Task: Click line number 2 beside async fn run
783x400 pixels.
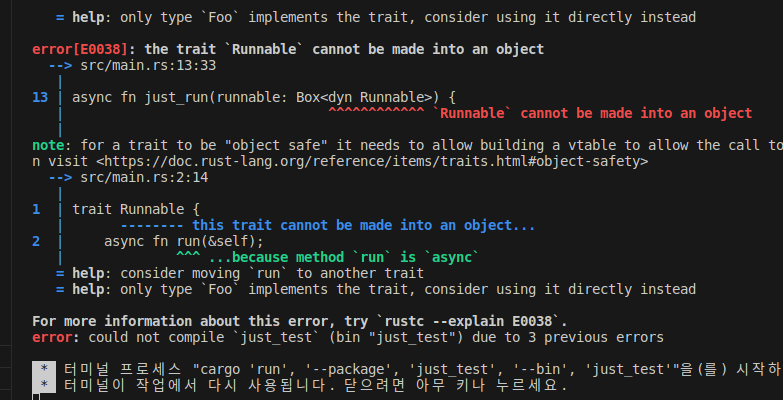Action: point(36,241)
